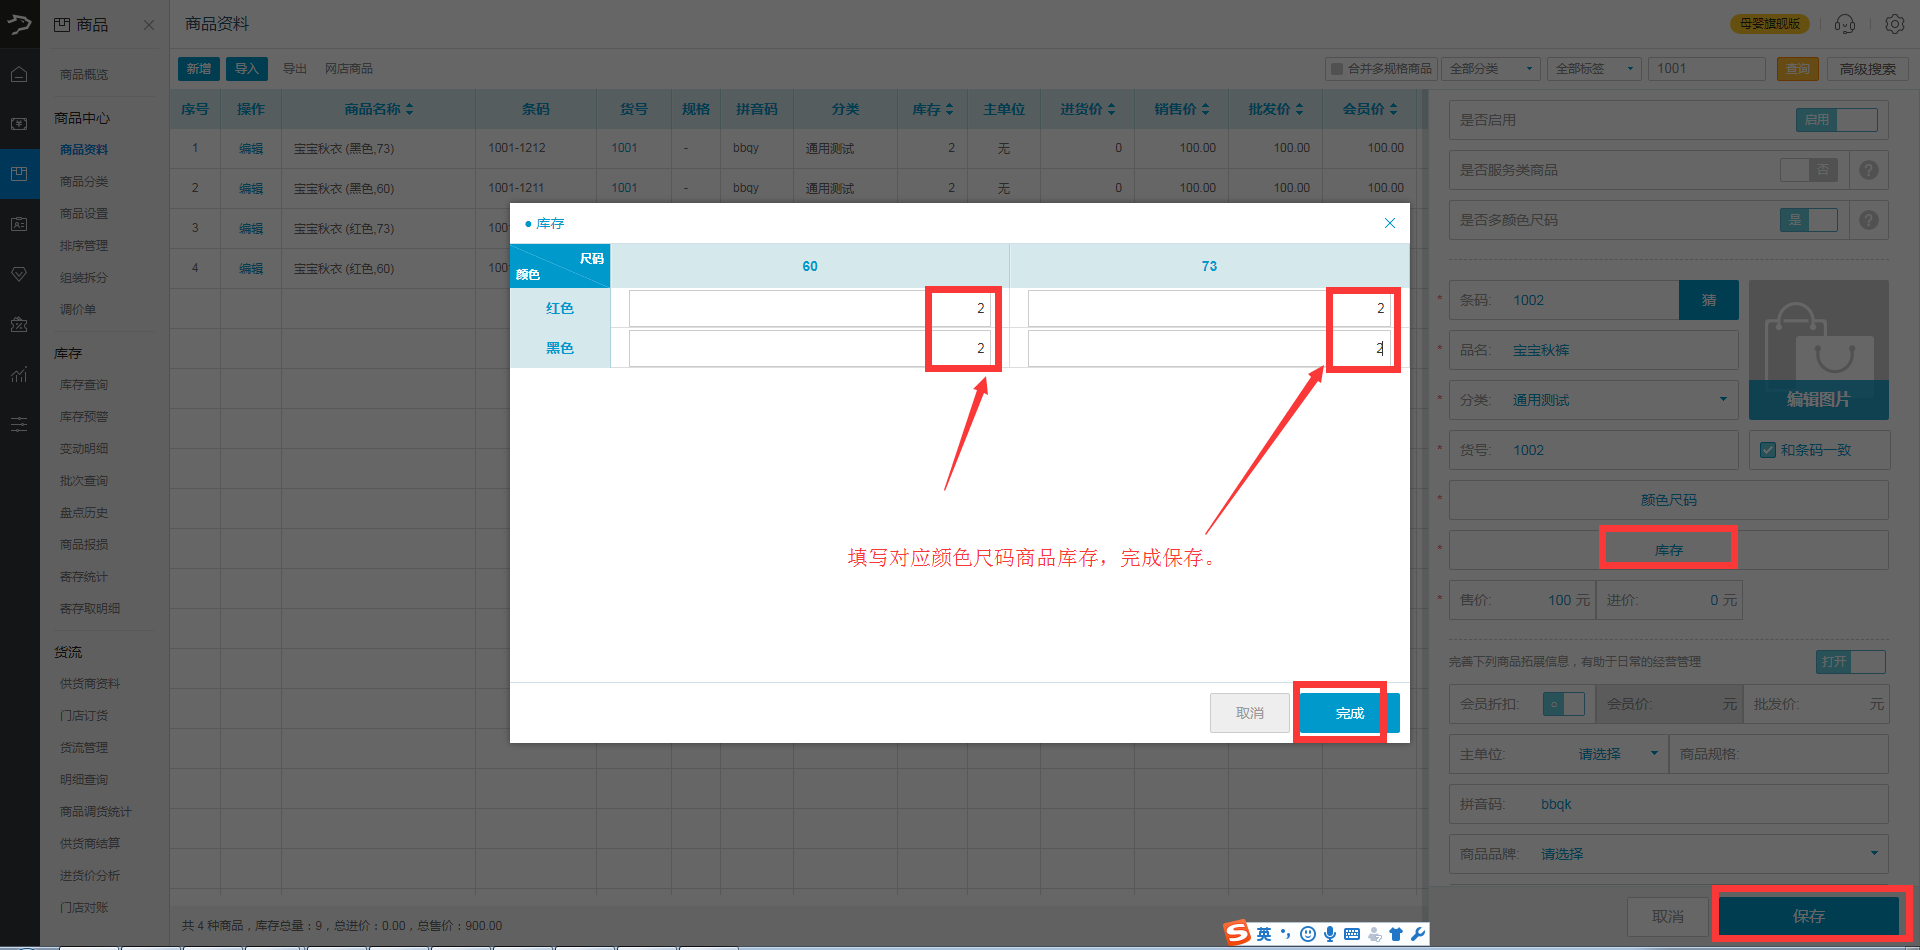Click the Sogou emoji smiley icon

[x=1307, y=934]
